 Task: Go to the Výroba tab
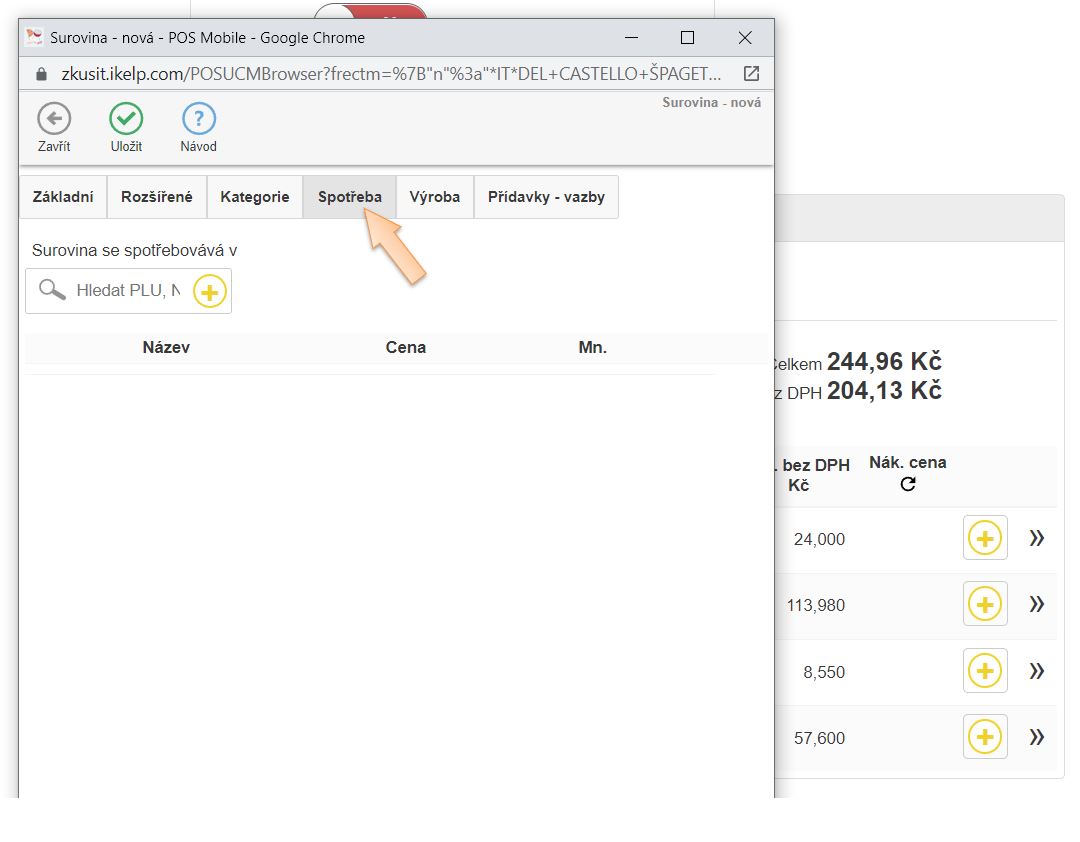coord(435,197)
